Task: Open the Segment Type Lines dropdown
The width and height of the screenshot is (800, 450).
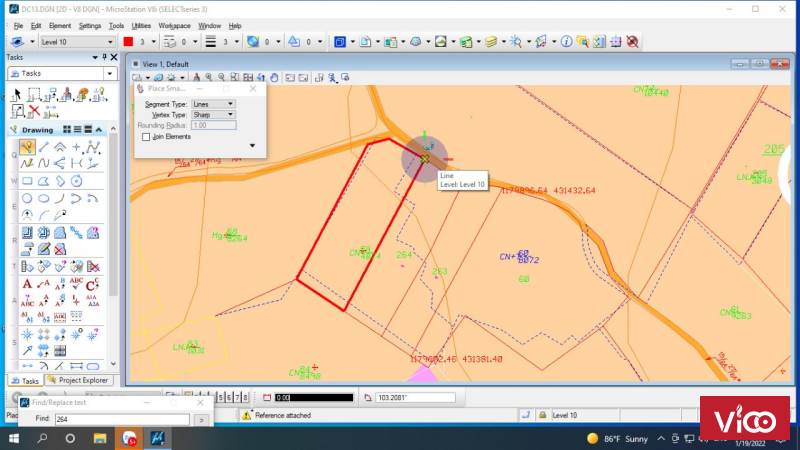Action: click(x=213, y=104)
